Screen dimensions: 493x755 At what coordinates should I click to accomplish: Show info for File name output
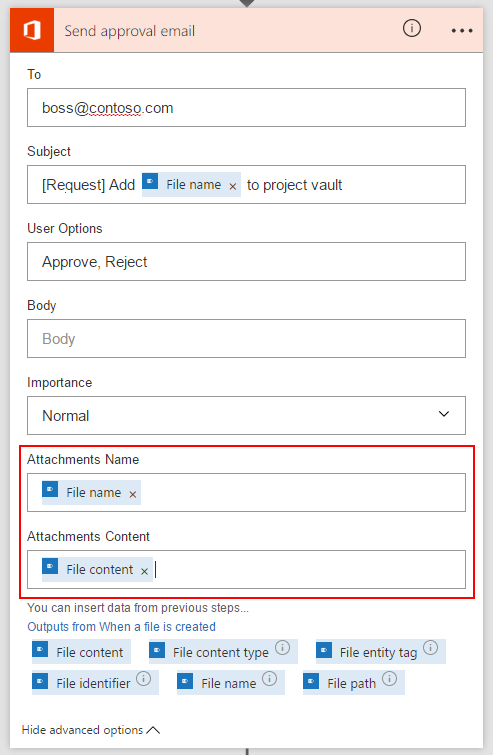270,679
